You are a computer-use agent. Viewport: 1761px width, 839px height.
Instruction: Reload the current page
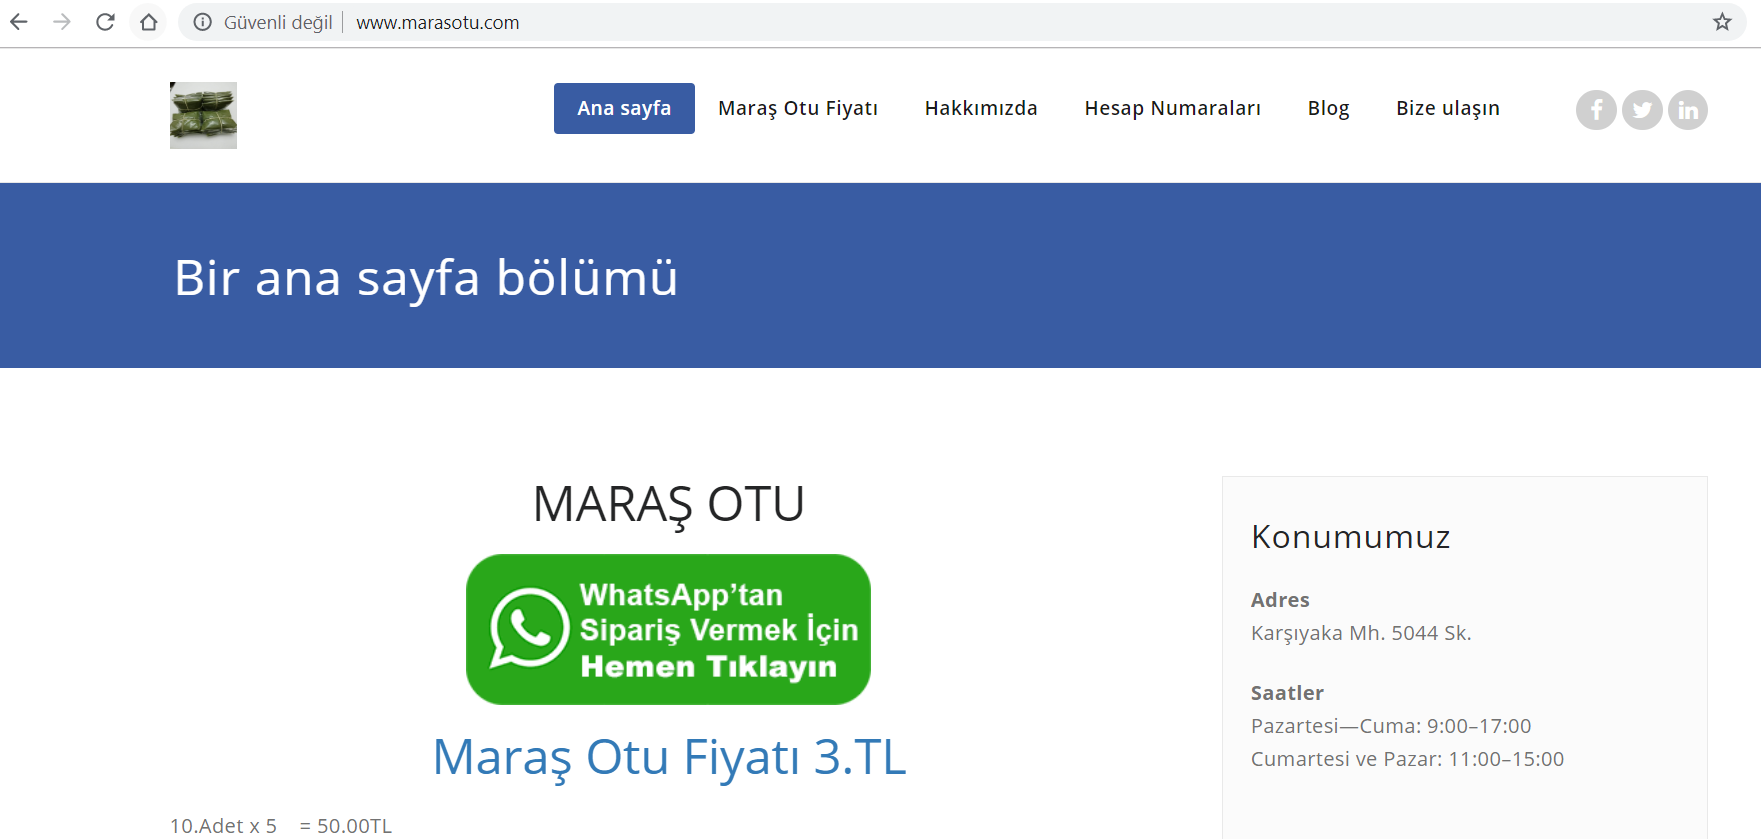(x=105, y=22)
